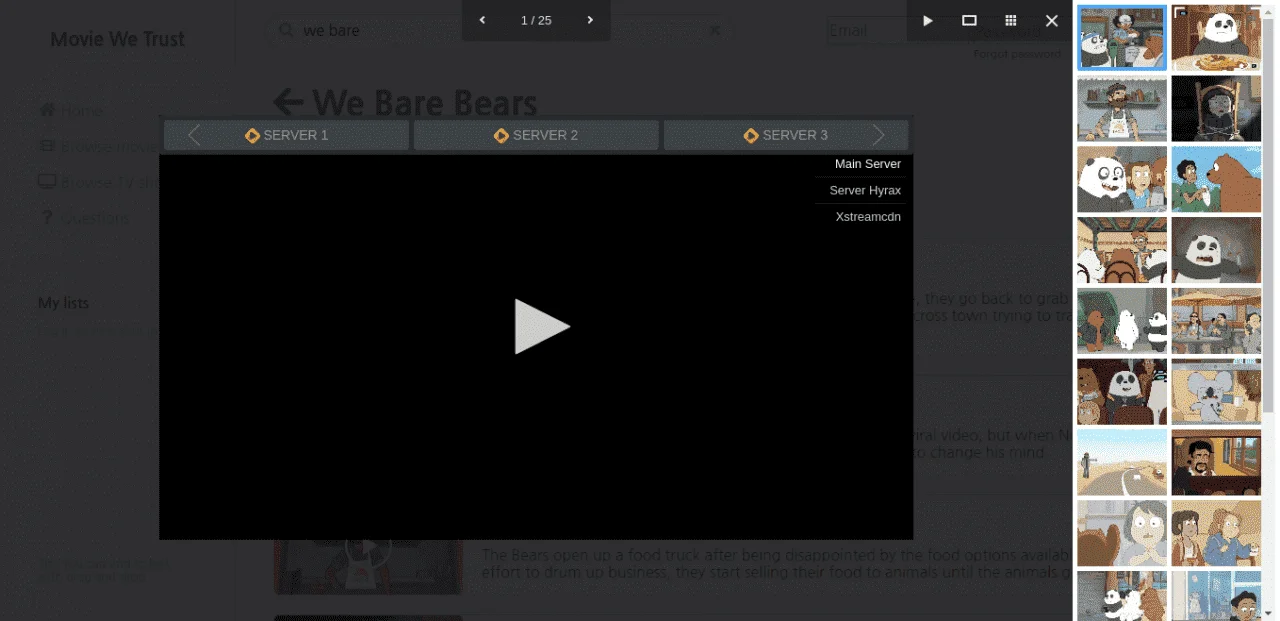1280x621 pixels.
Task: Click the Home icon in sidebar
Action: (x=47, y=110)
